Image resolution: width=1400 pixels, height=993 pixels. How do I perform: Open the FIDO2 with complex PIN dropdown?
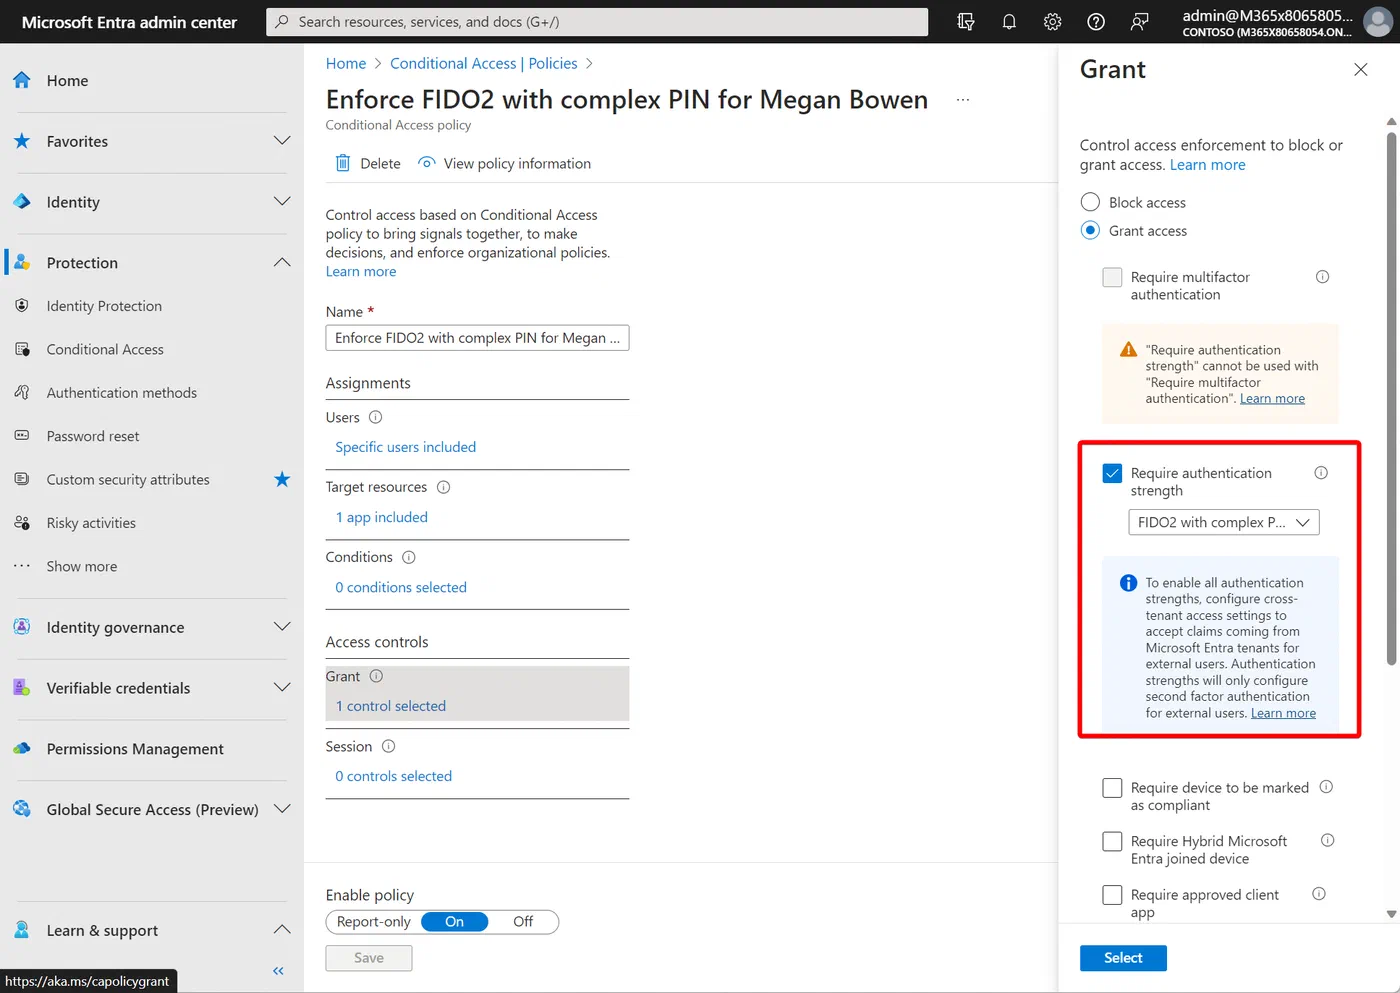(x=1224, y=522)
